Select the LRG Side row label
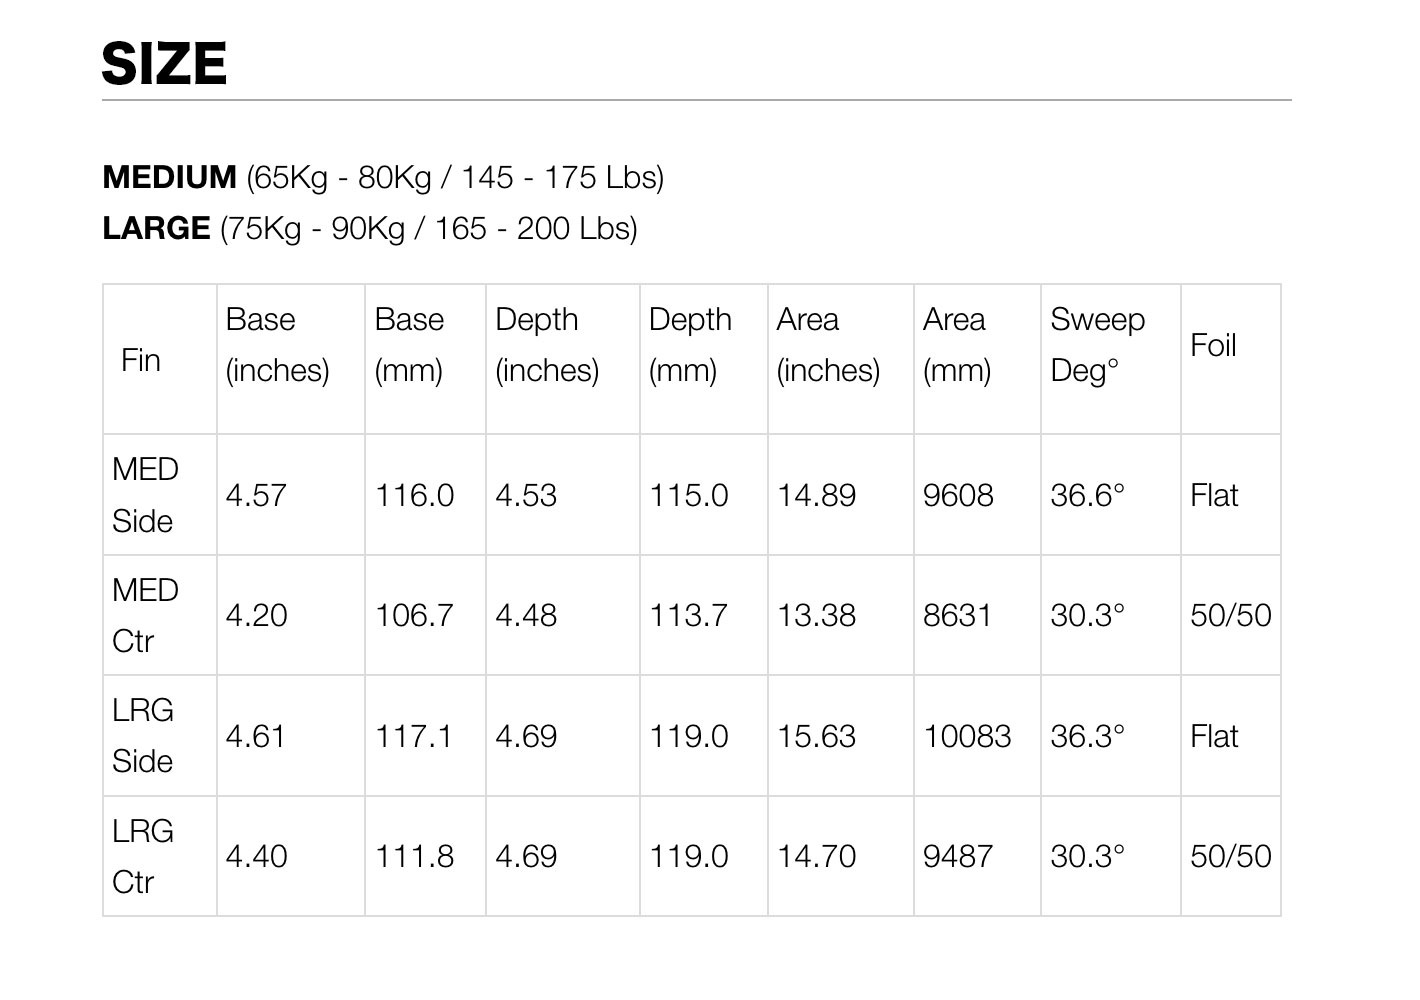 (x=143, y=736)
